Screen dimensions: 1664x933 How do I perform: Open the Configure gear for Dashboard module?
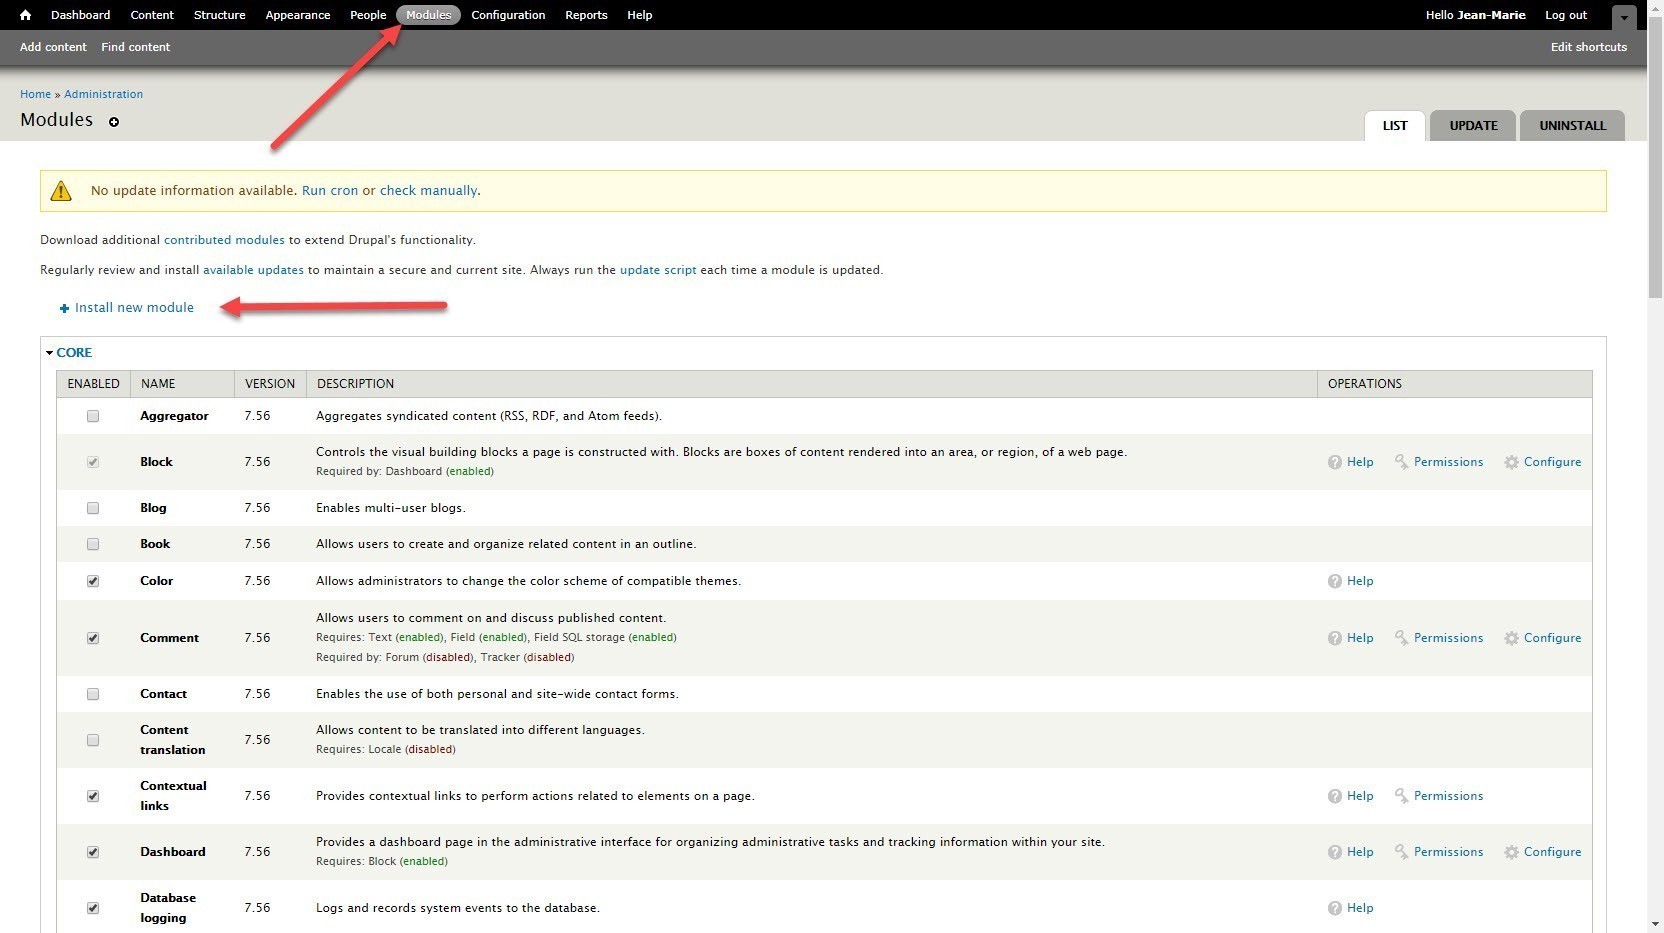tap(1511, 851)
